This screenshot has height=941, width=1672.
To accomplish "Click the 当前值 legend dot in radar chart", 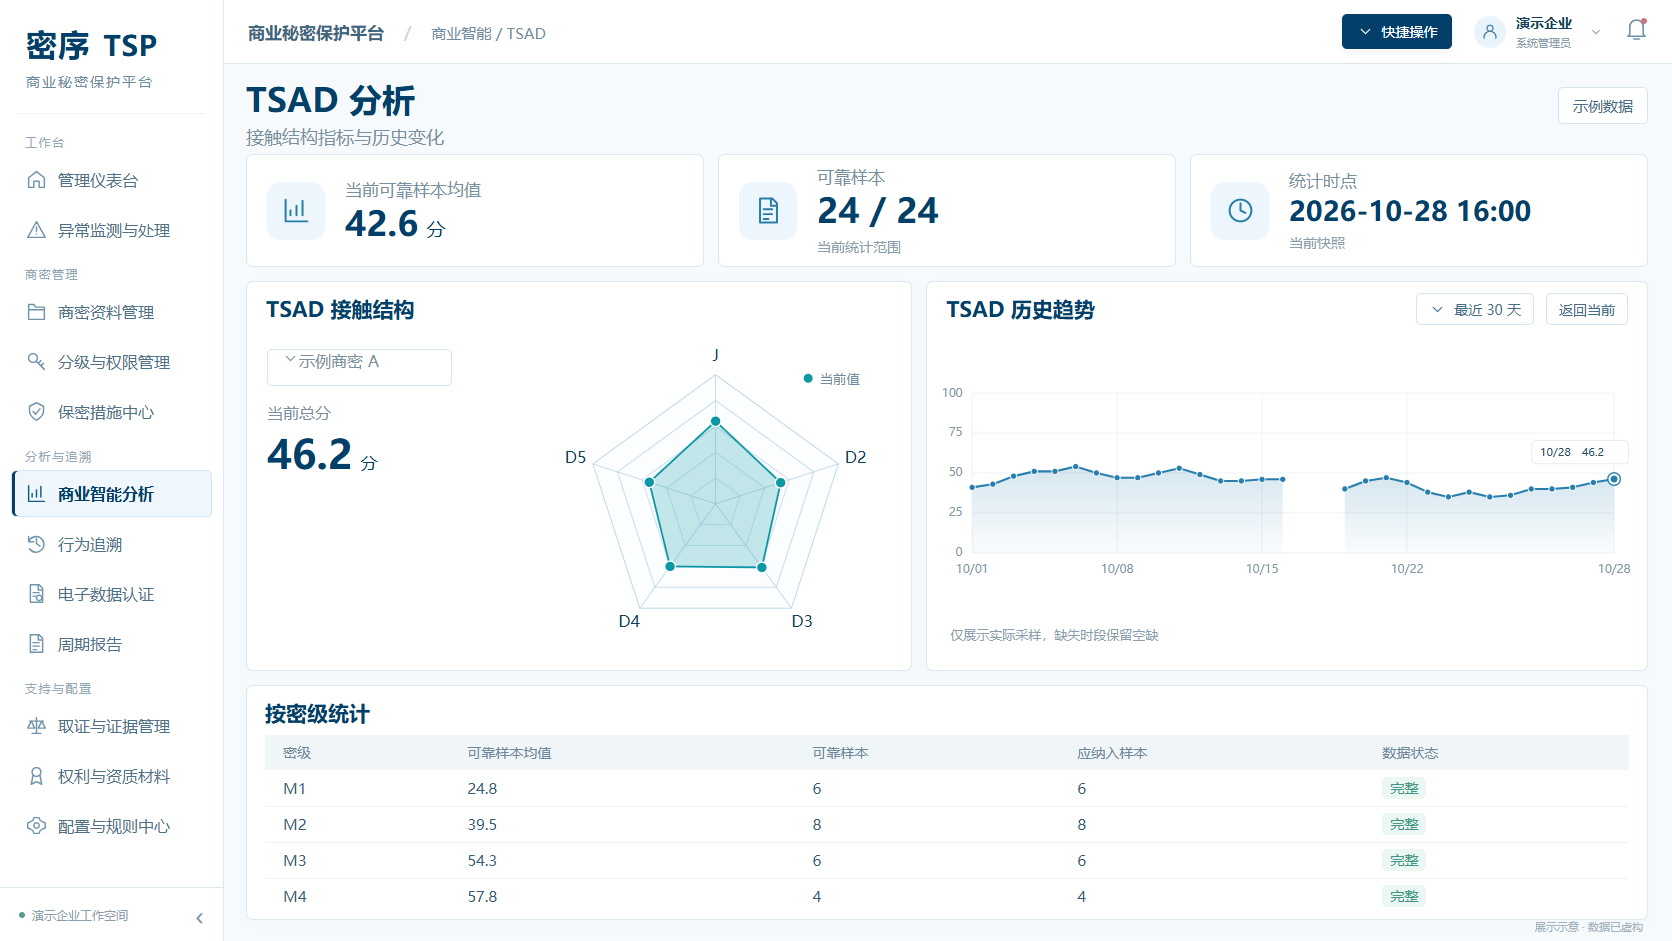I will point(808,378).
